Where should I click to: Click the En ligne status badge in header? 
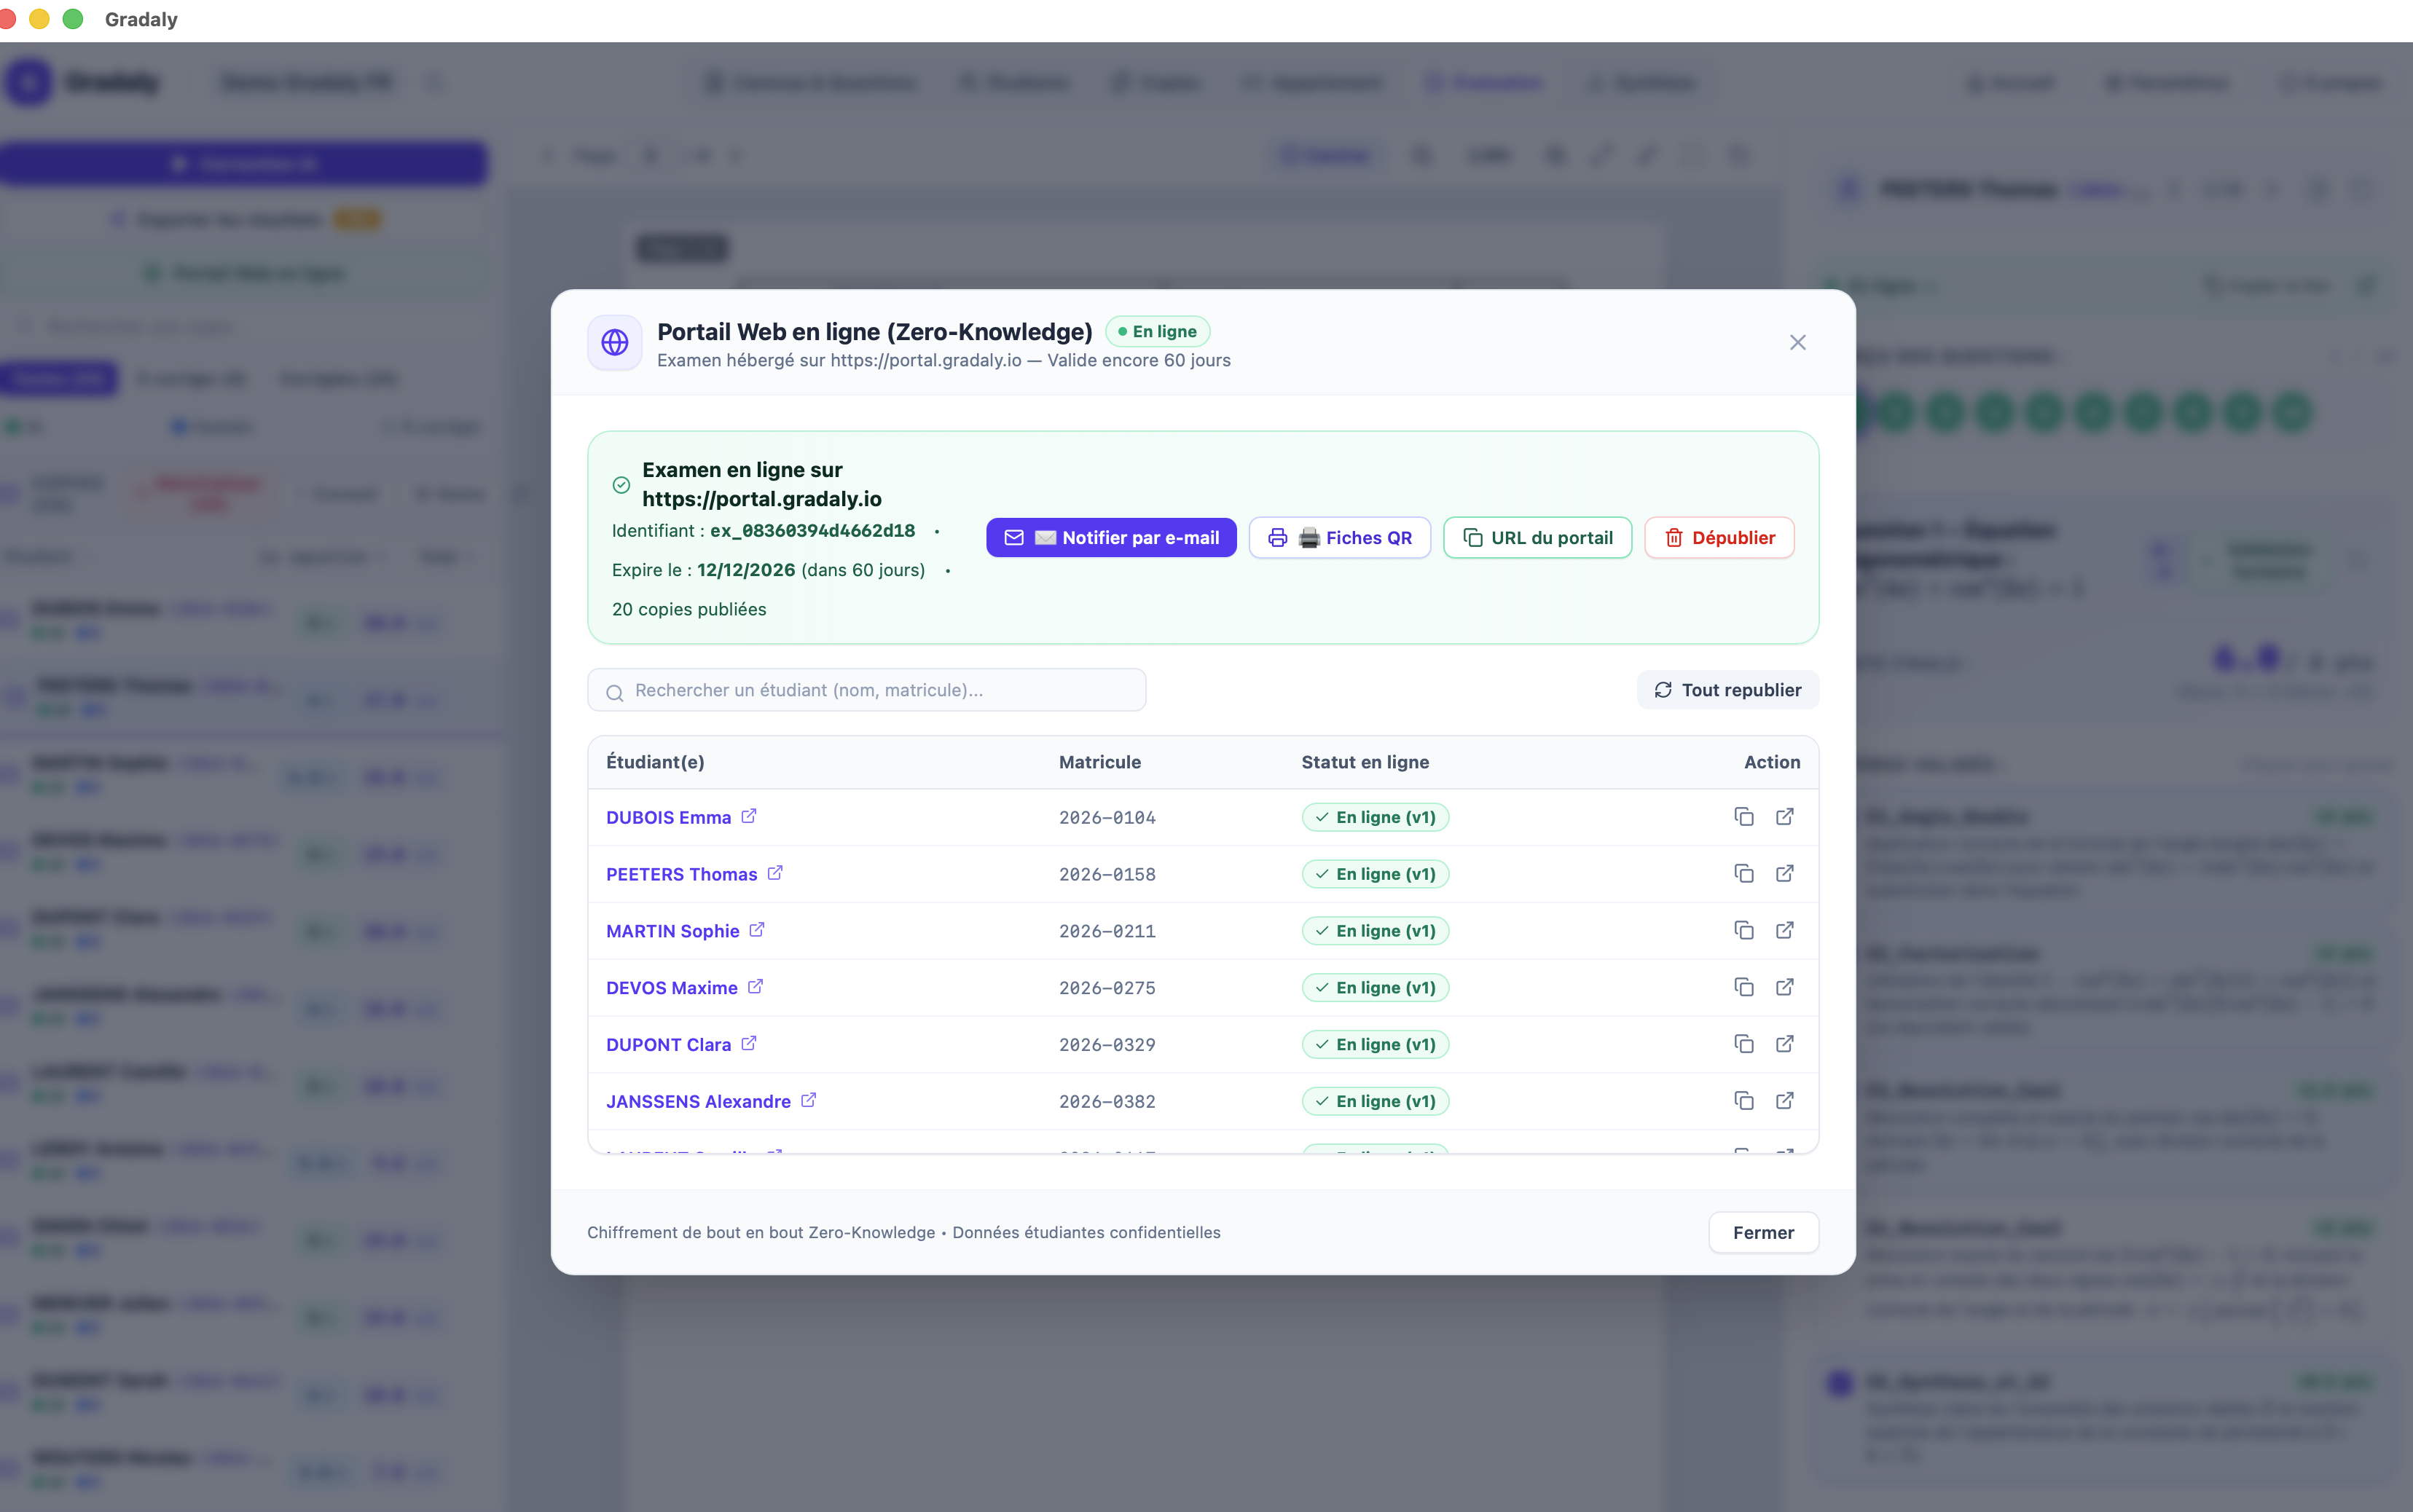tap(1157, 332)
